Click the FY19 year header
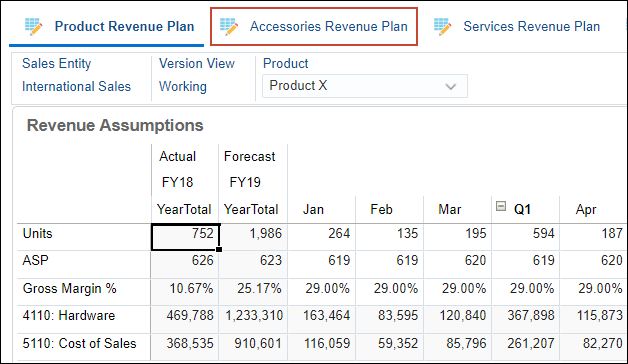Viewport: 628px width, 364px height. (245, 183)
